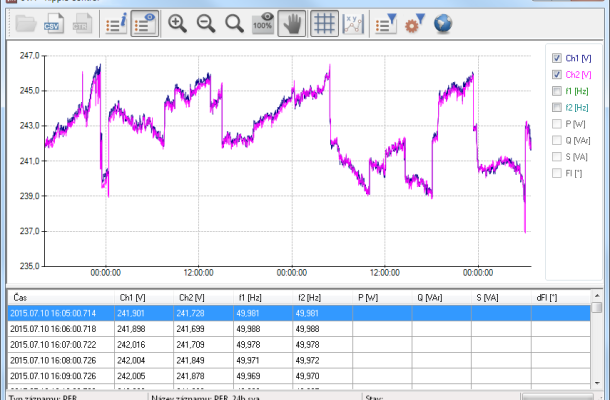Click the globe icon in the toolbar
Screen dimensions: 610x400
tap(443, 22)
